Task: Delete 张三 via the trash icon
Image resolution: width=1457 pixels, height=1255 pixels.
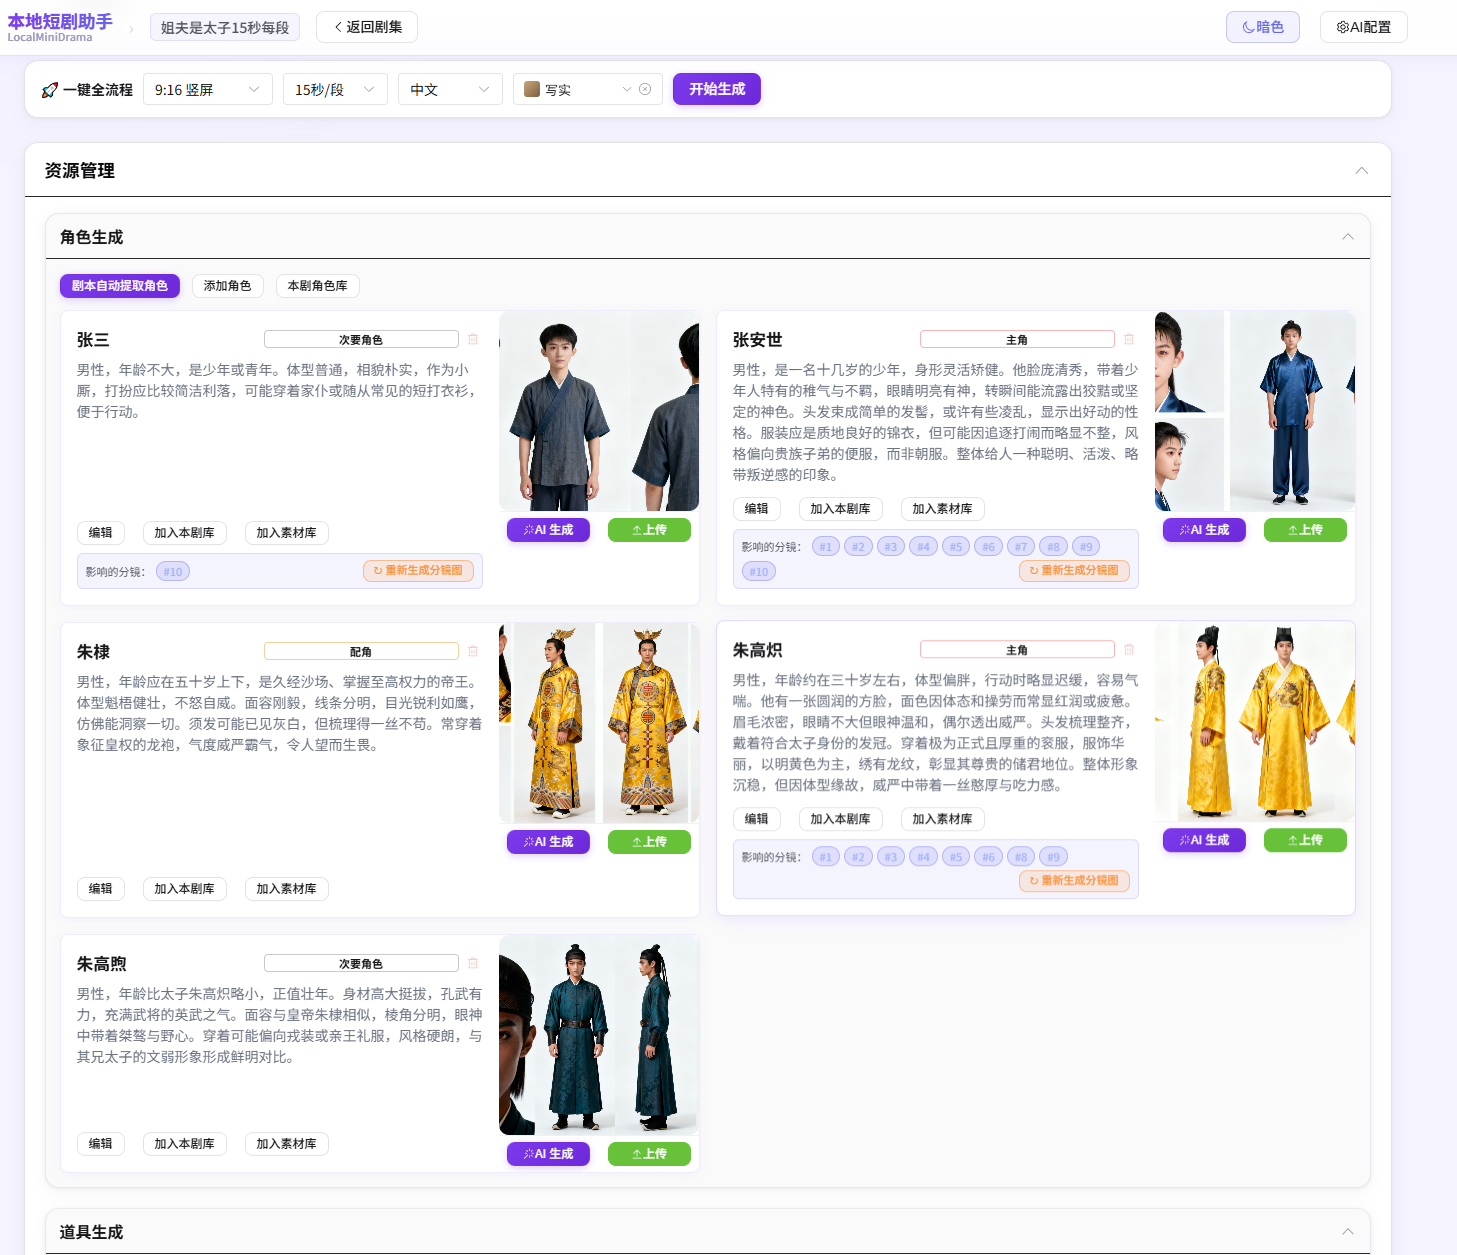Action: [473, 339]
